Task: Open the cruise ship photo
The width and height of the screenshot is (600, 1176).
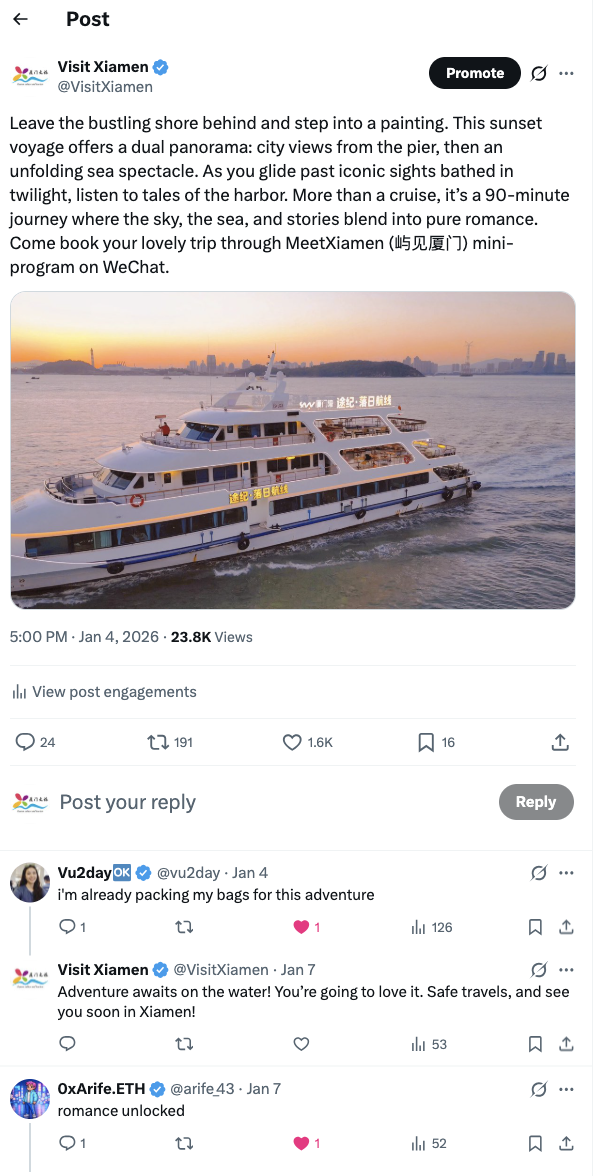Action: tap(293, 450)
